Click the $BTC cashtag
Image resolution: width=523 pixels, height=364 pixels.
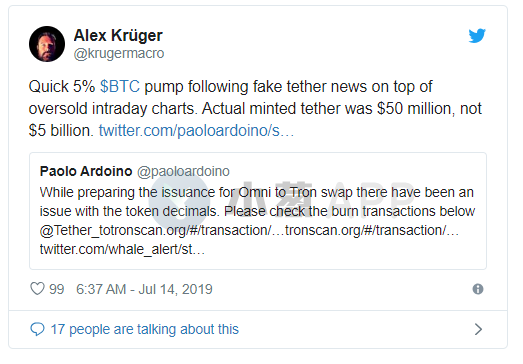coord(120,87)
